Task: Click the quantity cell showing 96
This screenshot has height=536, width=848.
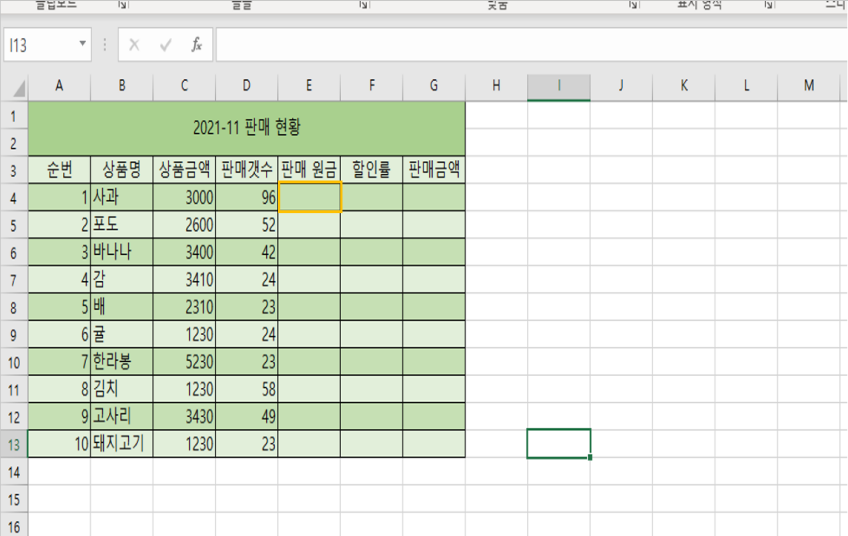Action: (x=247, y=197)
